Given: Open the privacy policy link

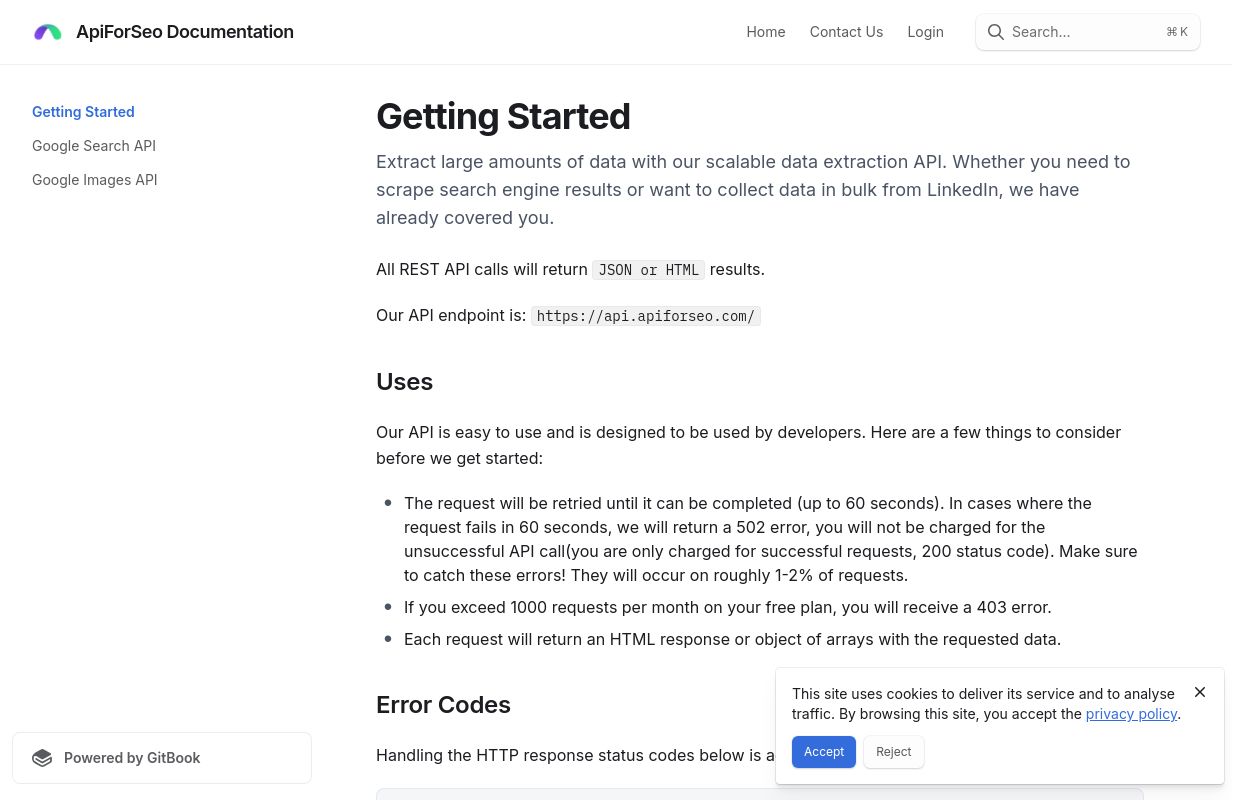Looking at the screenshot, I should (x=1131, y=714).
